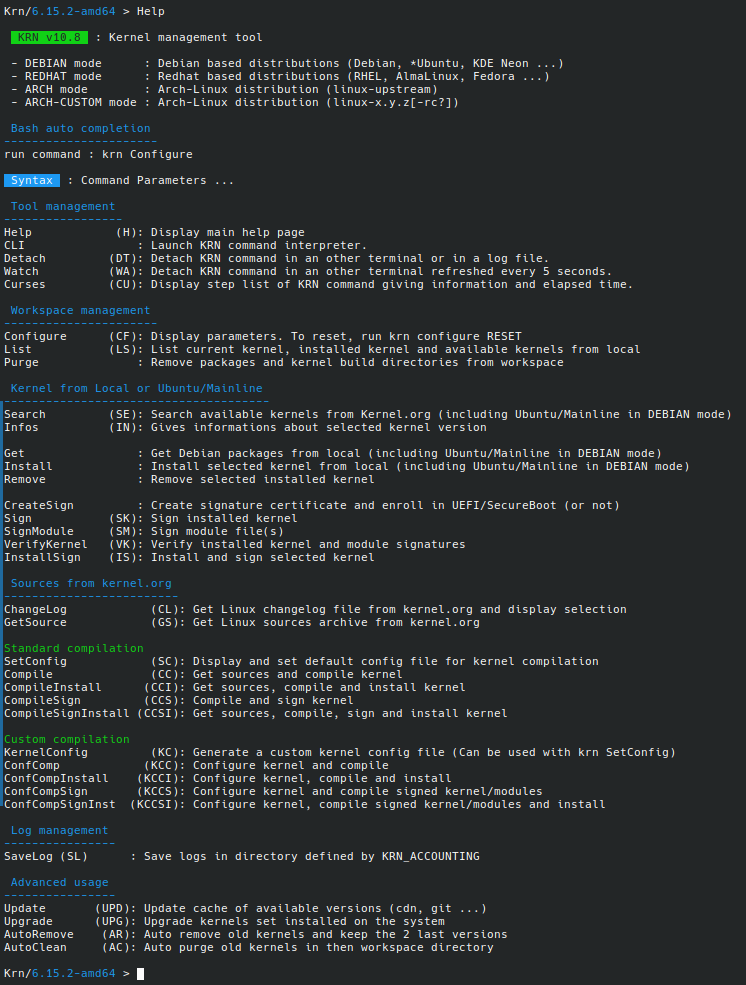This screenshot has width=746, height=985.
Task: Click the 'DEBIAN mode' line label
Action: [x=63, y=63]
